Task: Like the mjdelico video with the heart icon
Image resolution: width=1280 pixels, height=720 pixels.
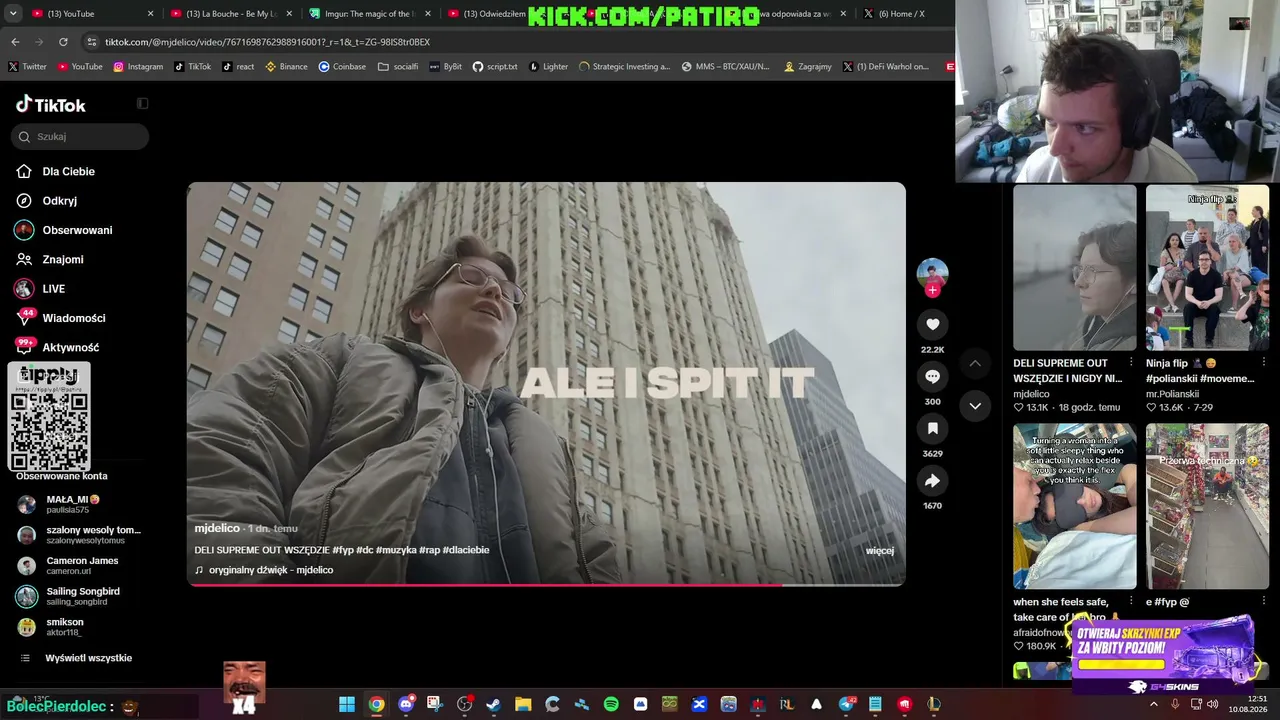Action: (x=932, y=324)
